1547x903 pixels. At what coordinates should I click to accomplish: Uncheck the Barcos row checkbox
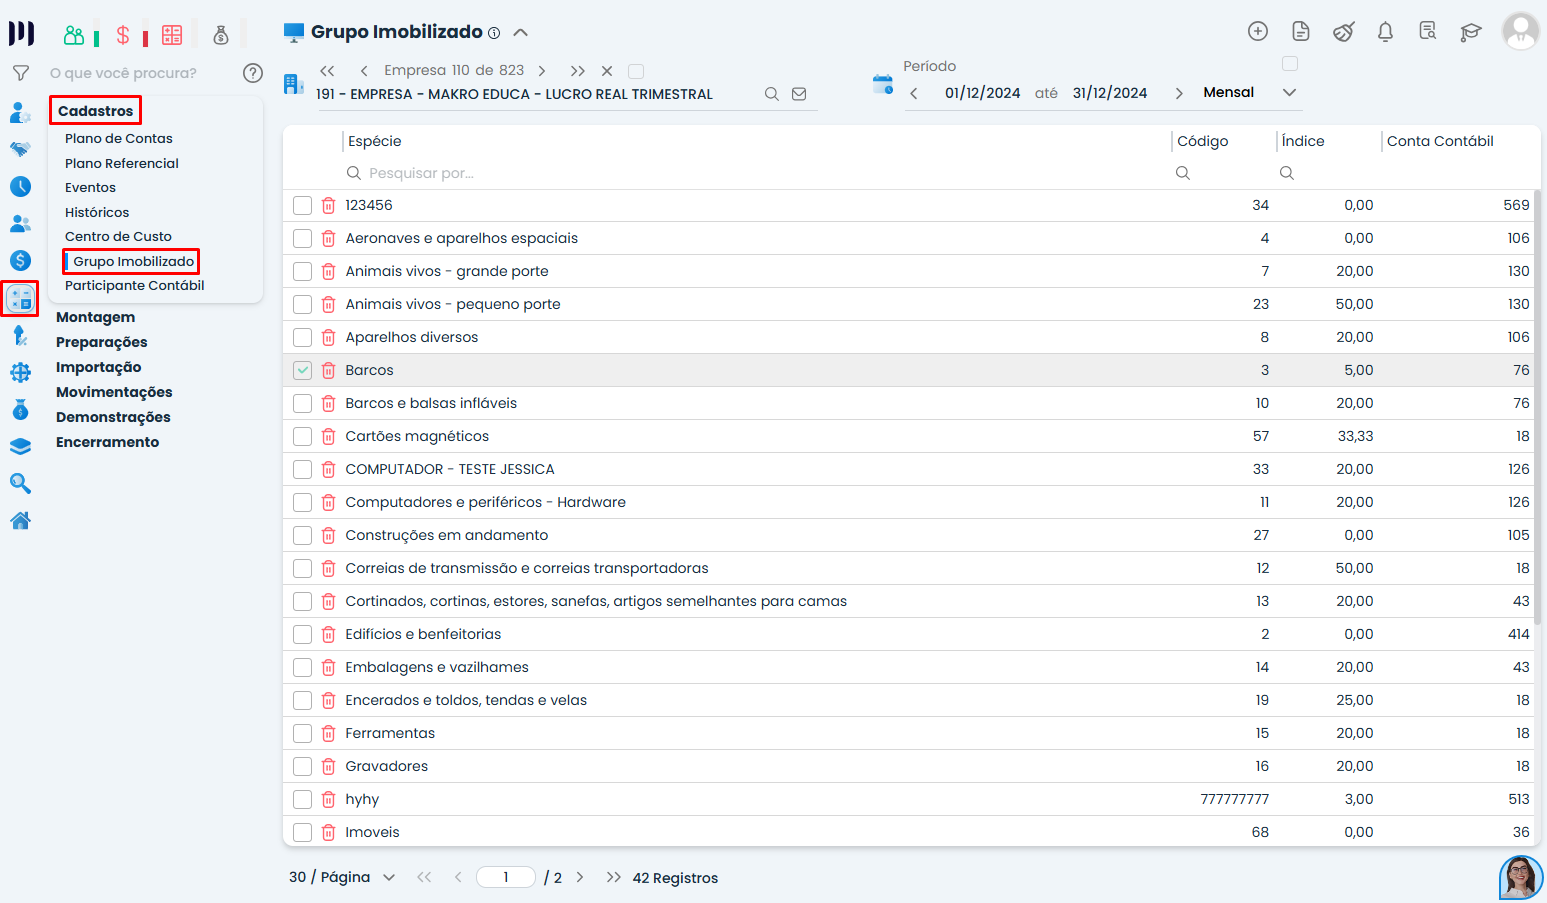(302, 370)
